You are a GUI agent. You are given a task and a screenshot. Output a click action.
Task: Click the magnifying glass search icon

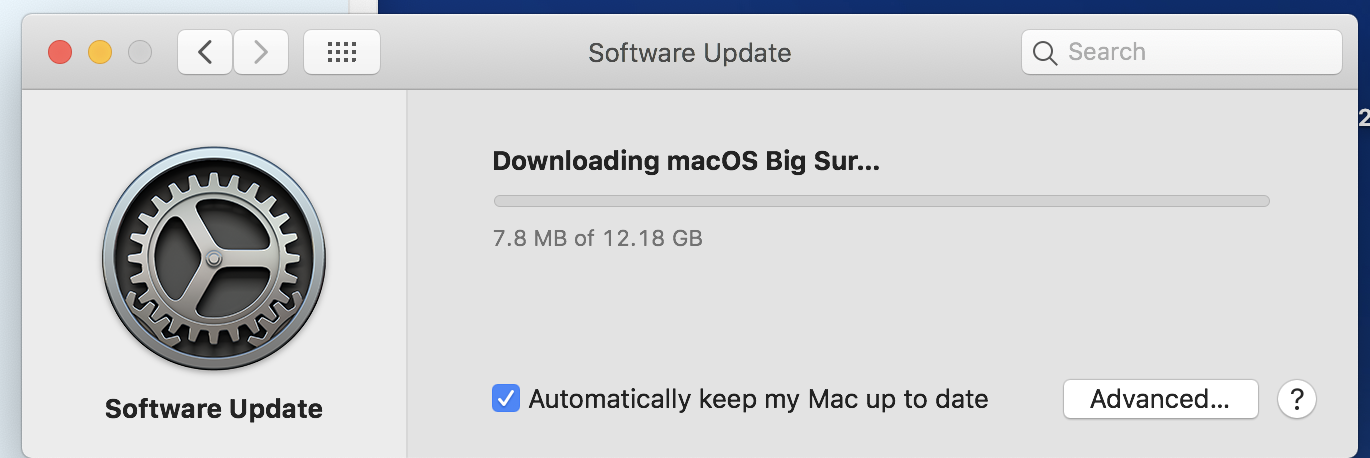(1045, 53)
